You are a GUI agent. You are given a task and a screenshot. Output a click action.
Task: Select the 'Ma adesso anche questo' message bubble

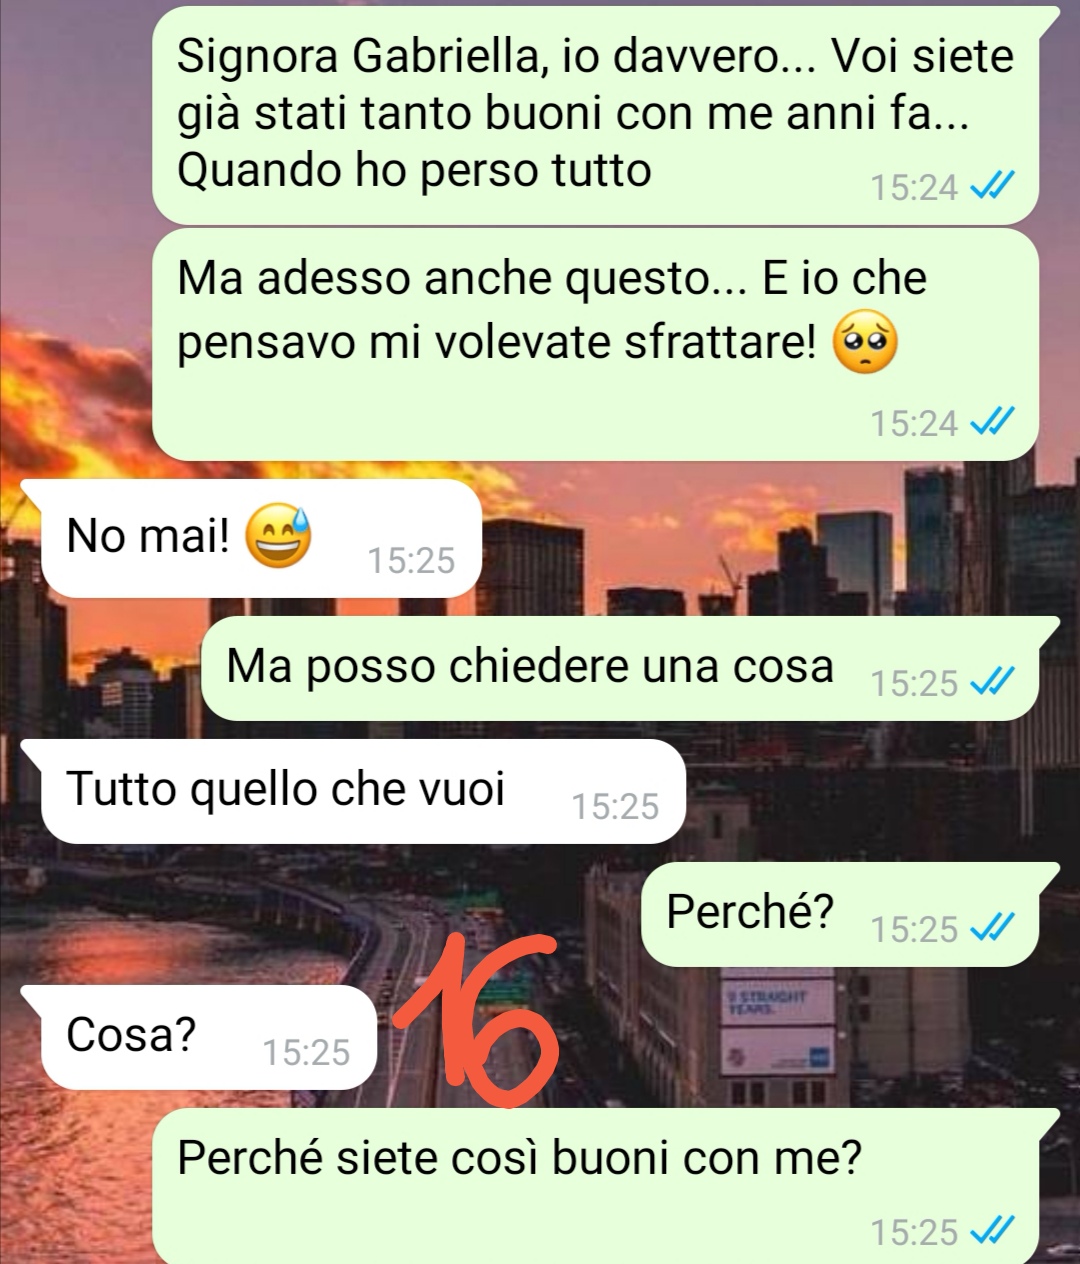click(596, 345)
